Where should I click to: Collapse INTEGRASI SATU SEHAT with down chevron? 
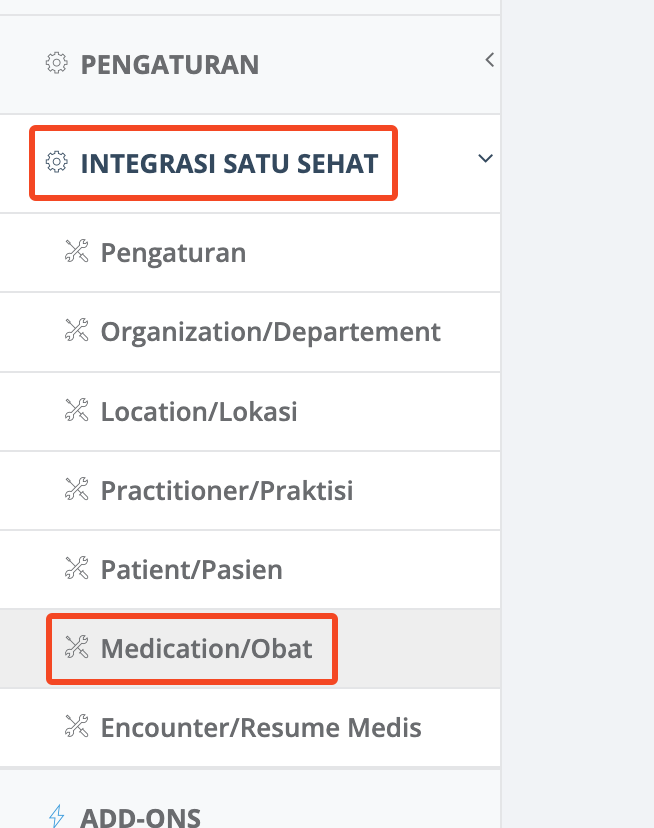tap(485, 158)
